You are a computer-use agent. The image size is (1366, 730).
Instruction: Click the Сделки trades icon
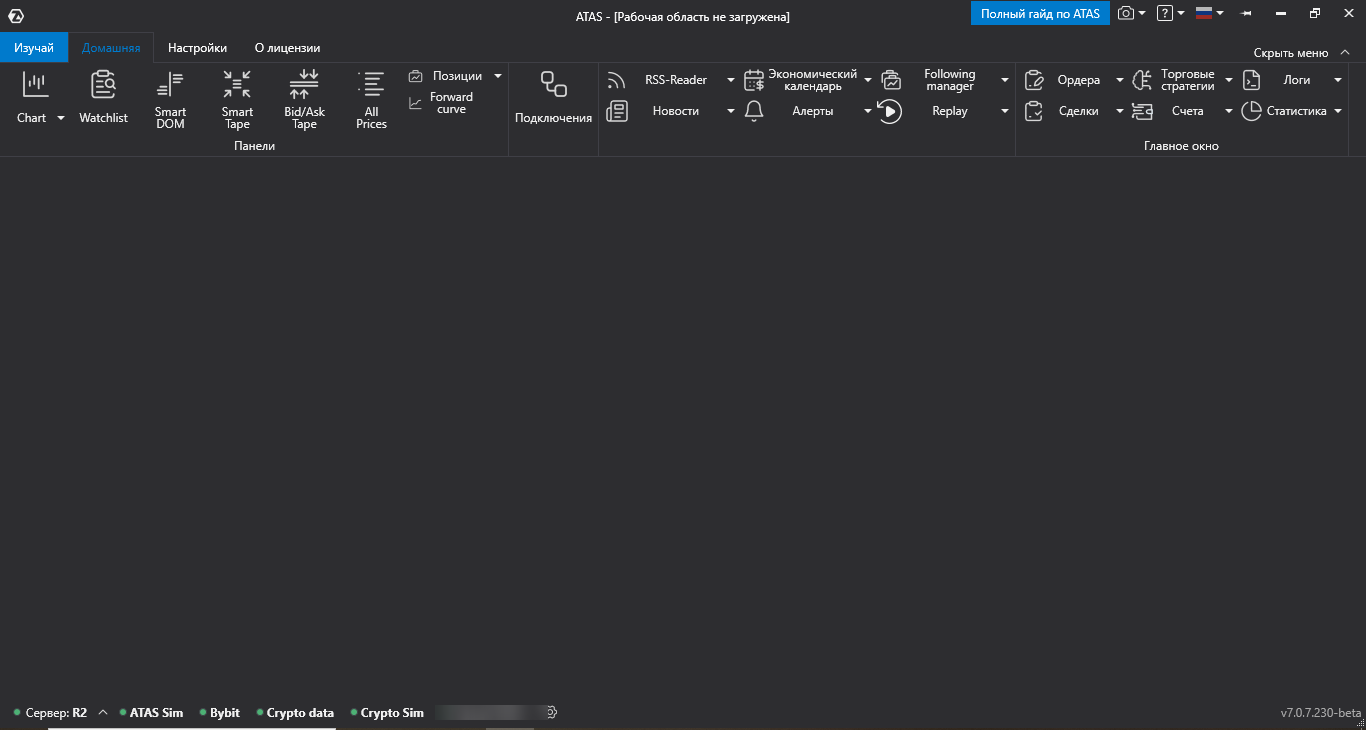click(1034, 111)
